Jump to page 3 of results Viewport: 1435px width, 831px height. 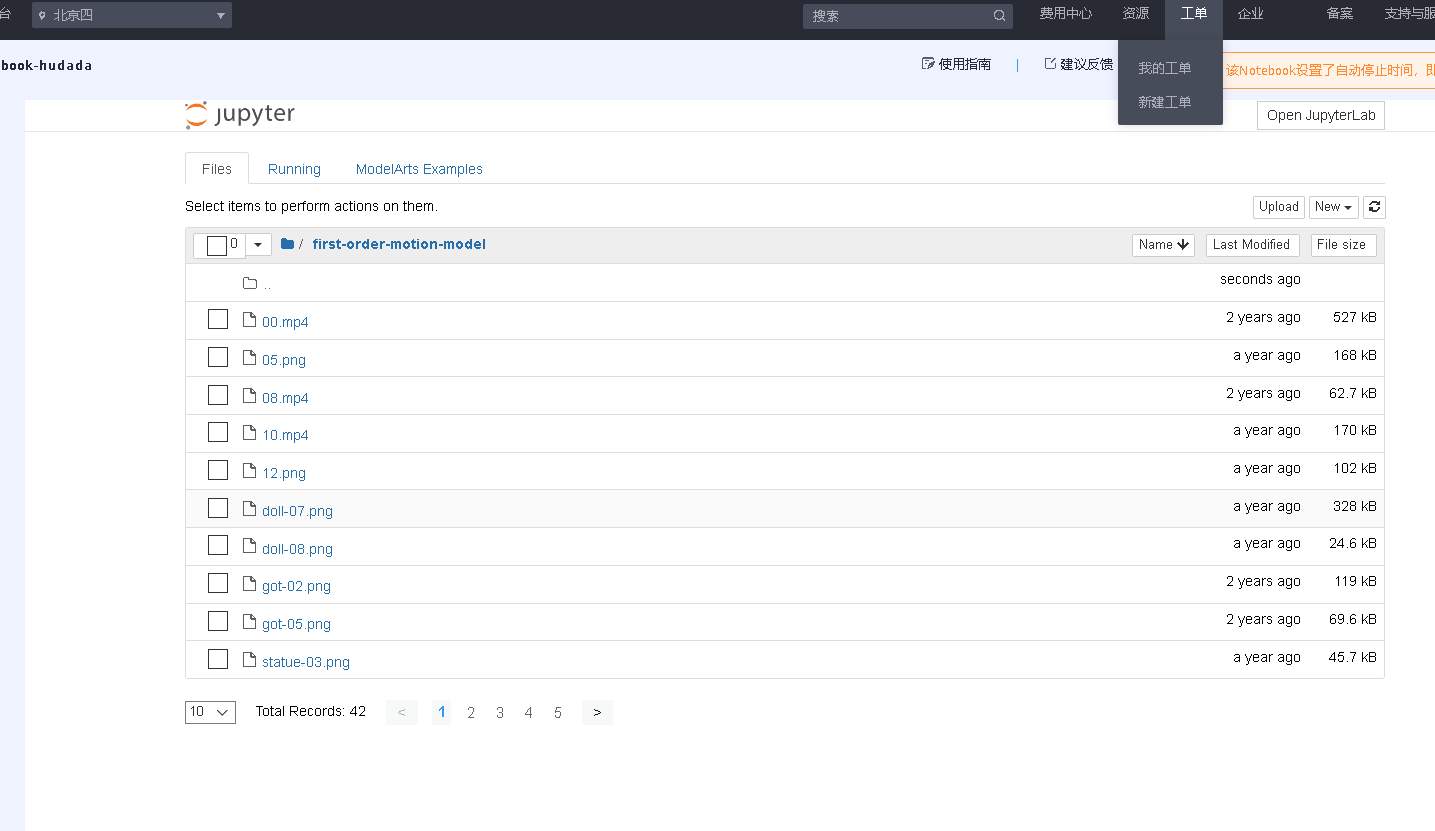click(x=500, y=713)
